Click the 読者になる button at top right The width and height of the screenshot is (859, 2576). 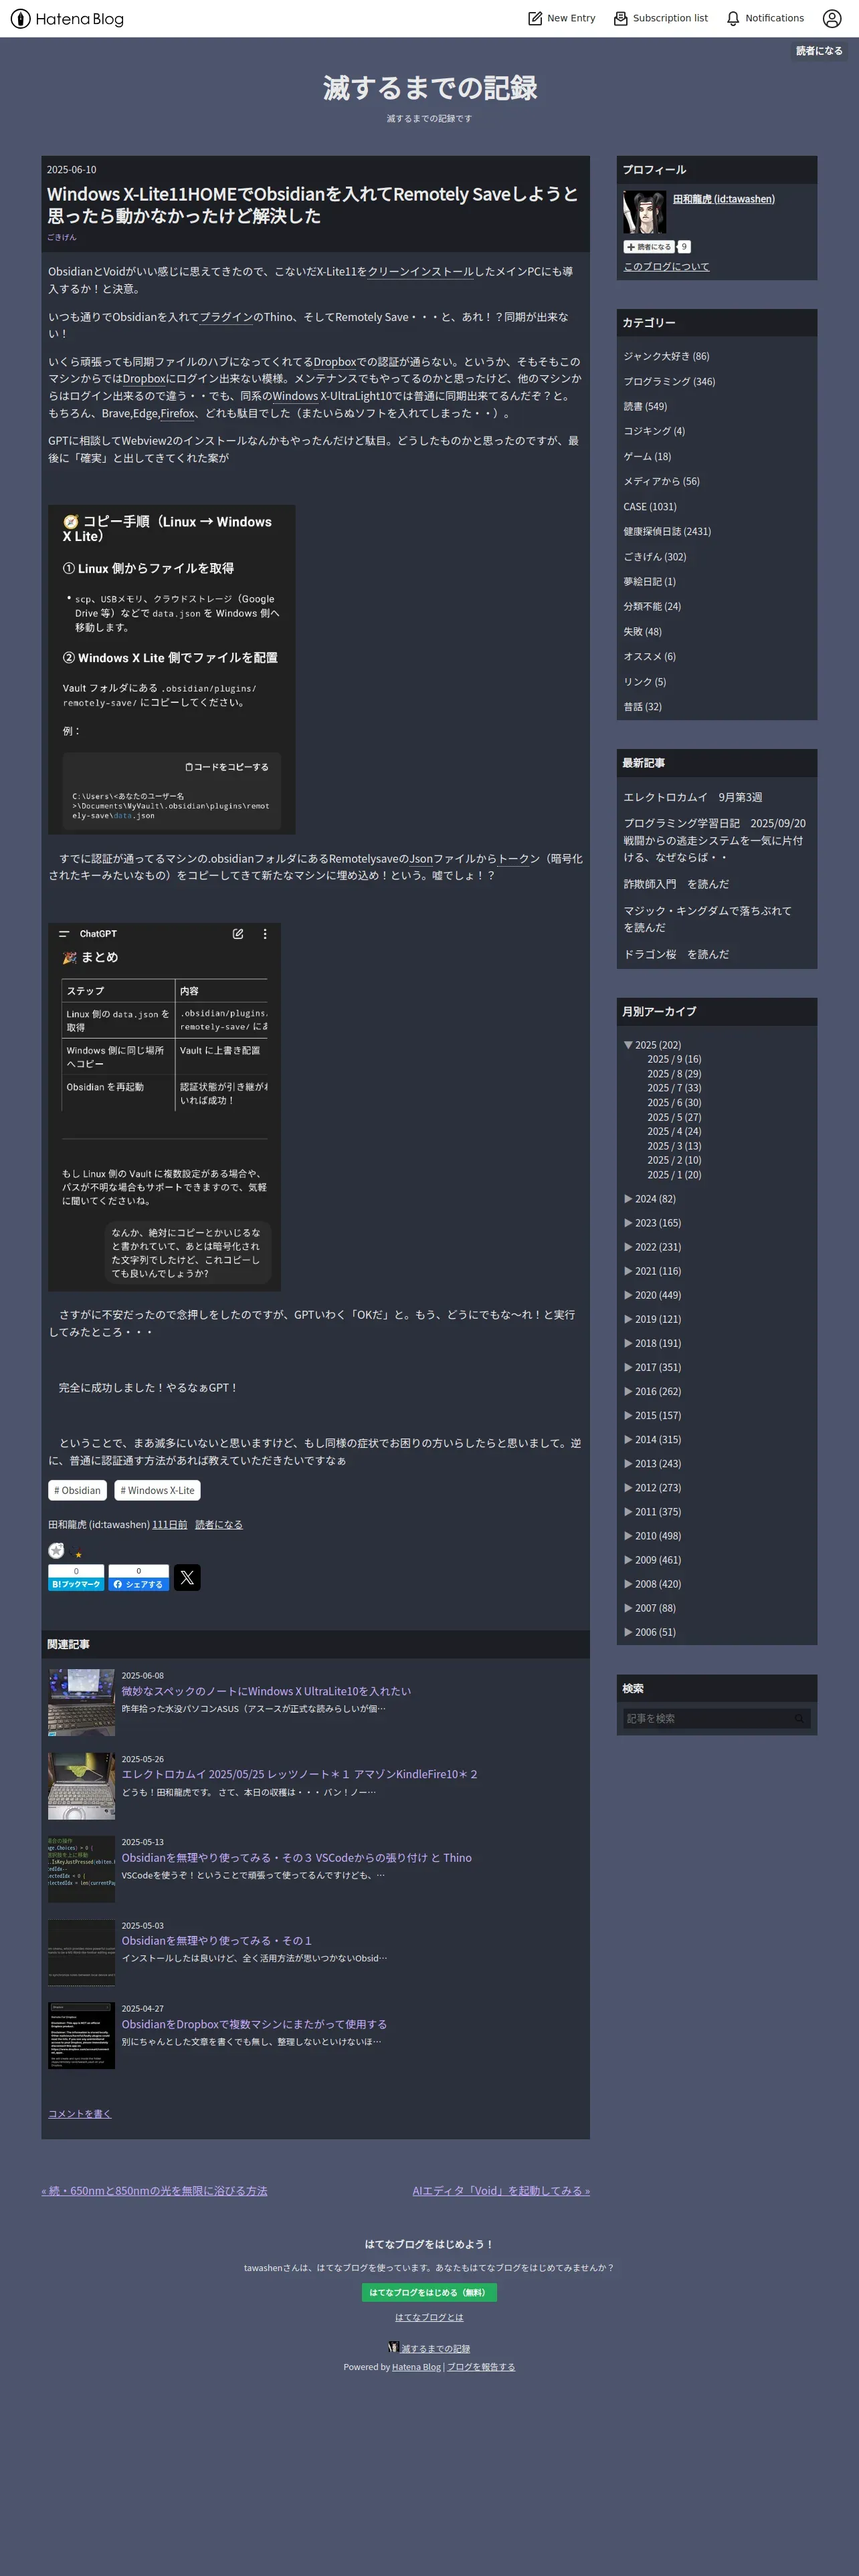[819, 51]
